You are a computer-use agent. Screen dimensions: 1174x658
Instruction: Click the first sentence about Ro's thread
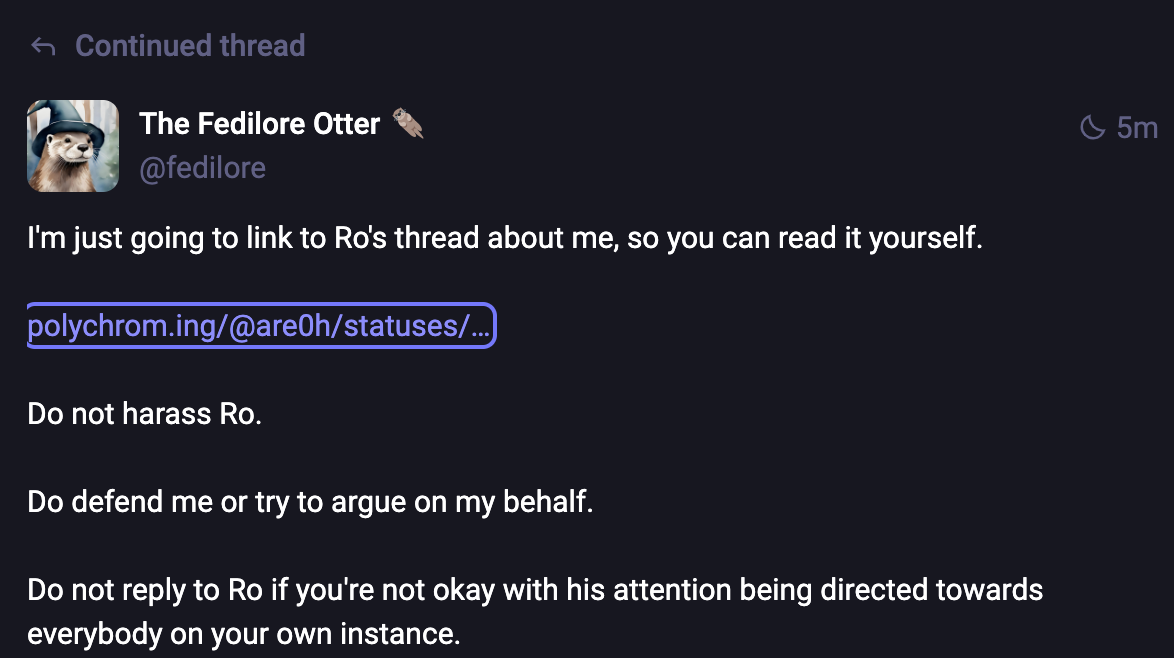click(x=505, y=240)
